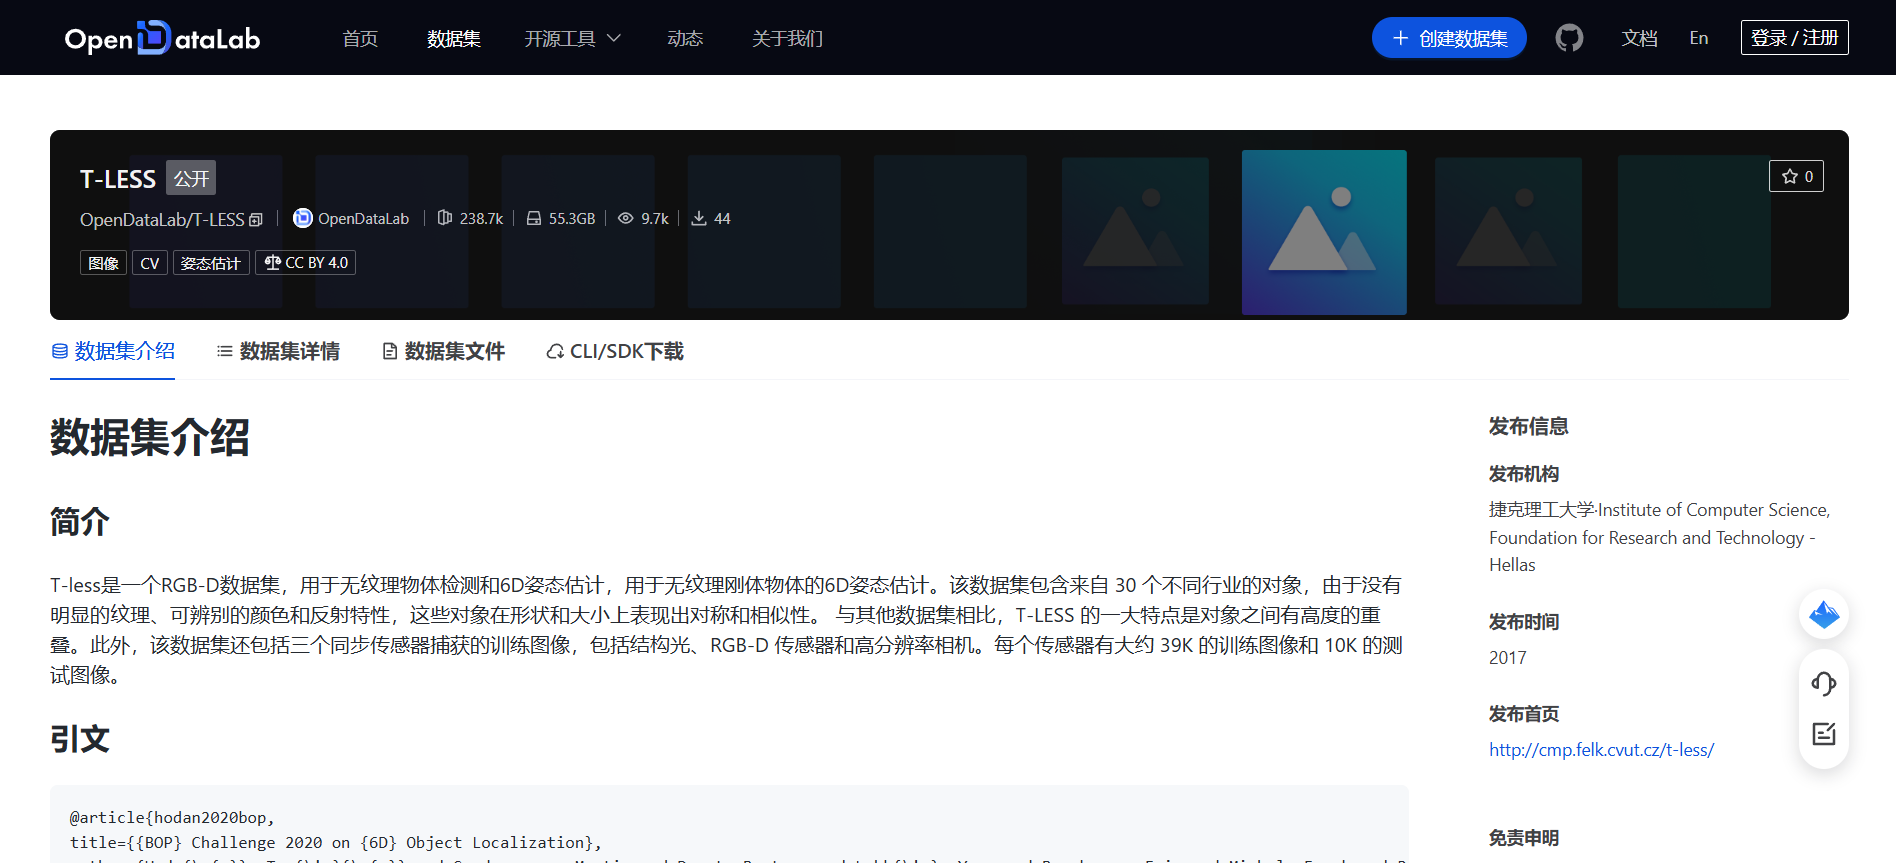Switch to the 数据集文件 tab
Viewport: 1896px width, 863px height.
click(x=444, y=351)
